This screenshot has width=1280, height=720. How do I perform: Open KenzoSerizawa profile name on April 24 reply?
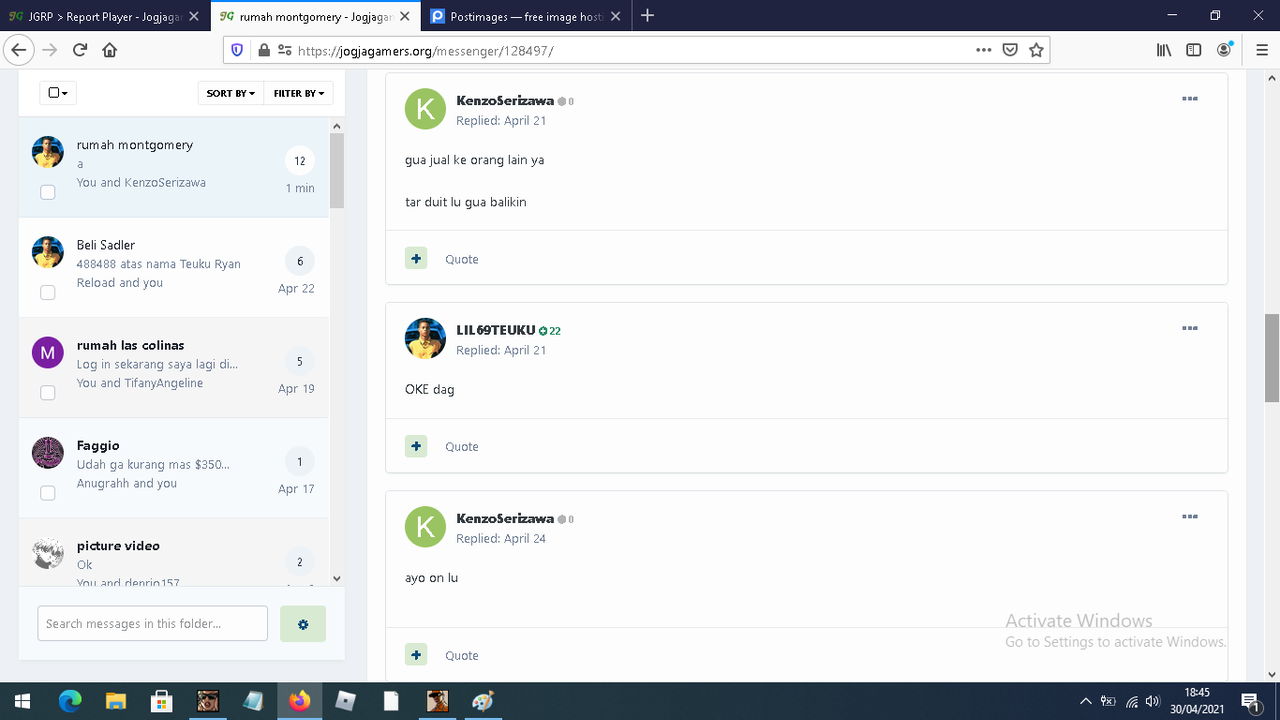coord(505,519)
